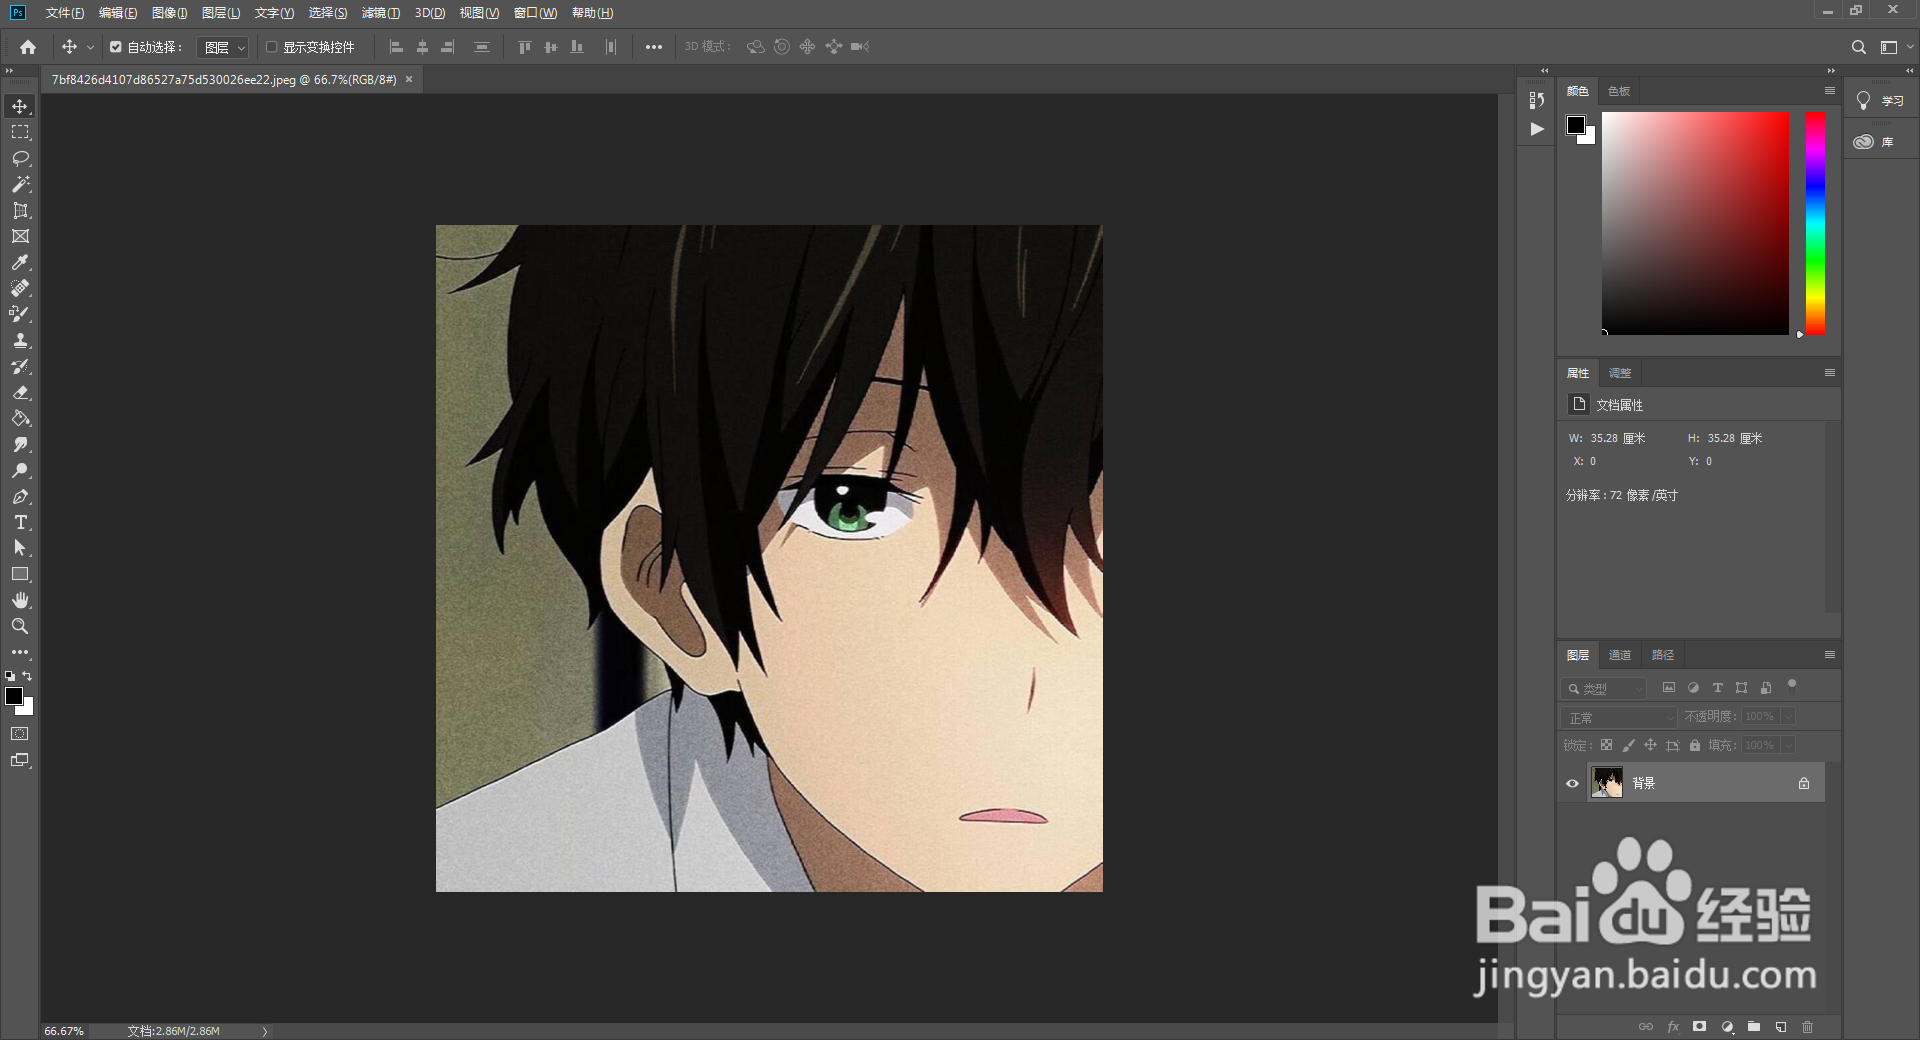
Task: Select the Healing Brush tool
Action: coord(20,288)
